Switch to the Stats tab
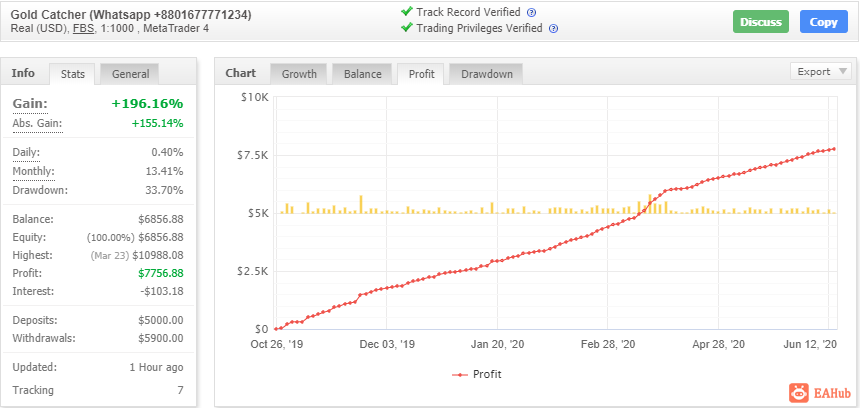 [x=72, y=74]
